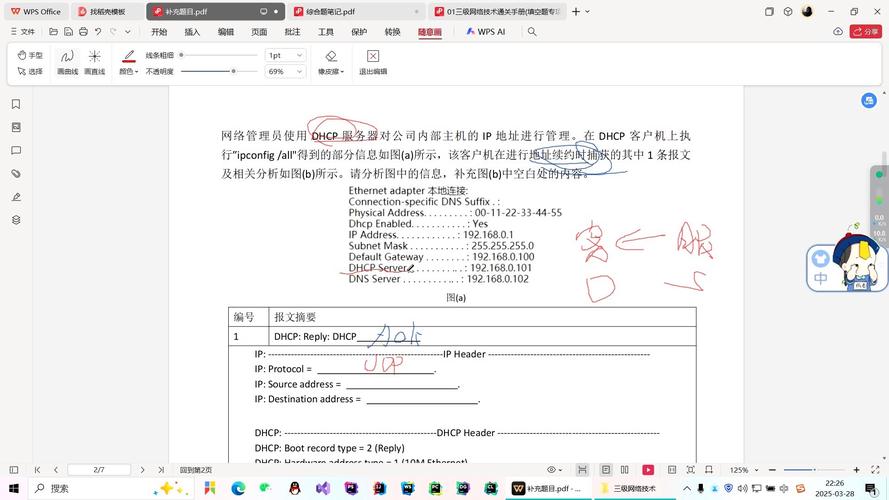Toggle single page view mode

[x=606, y=470]
